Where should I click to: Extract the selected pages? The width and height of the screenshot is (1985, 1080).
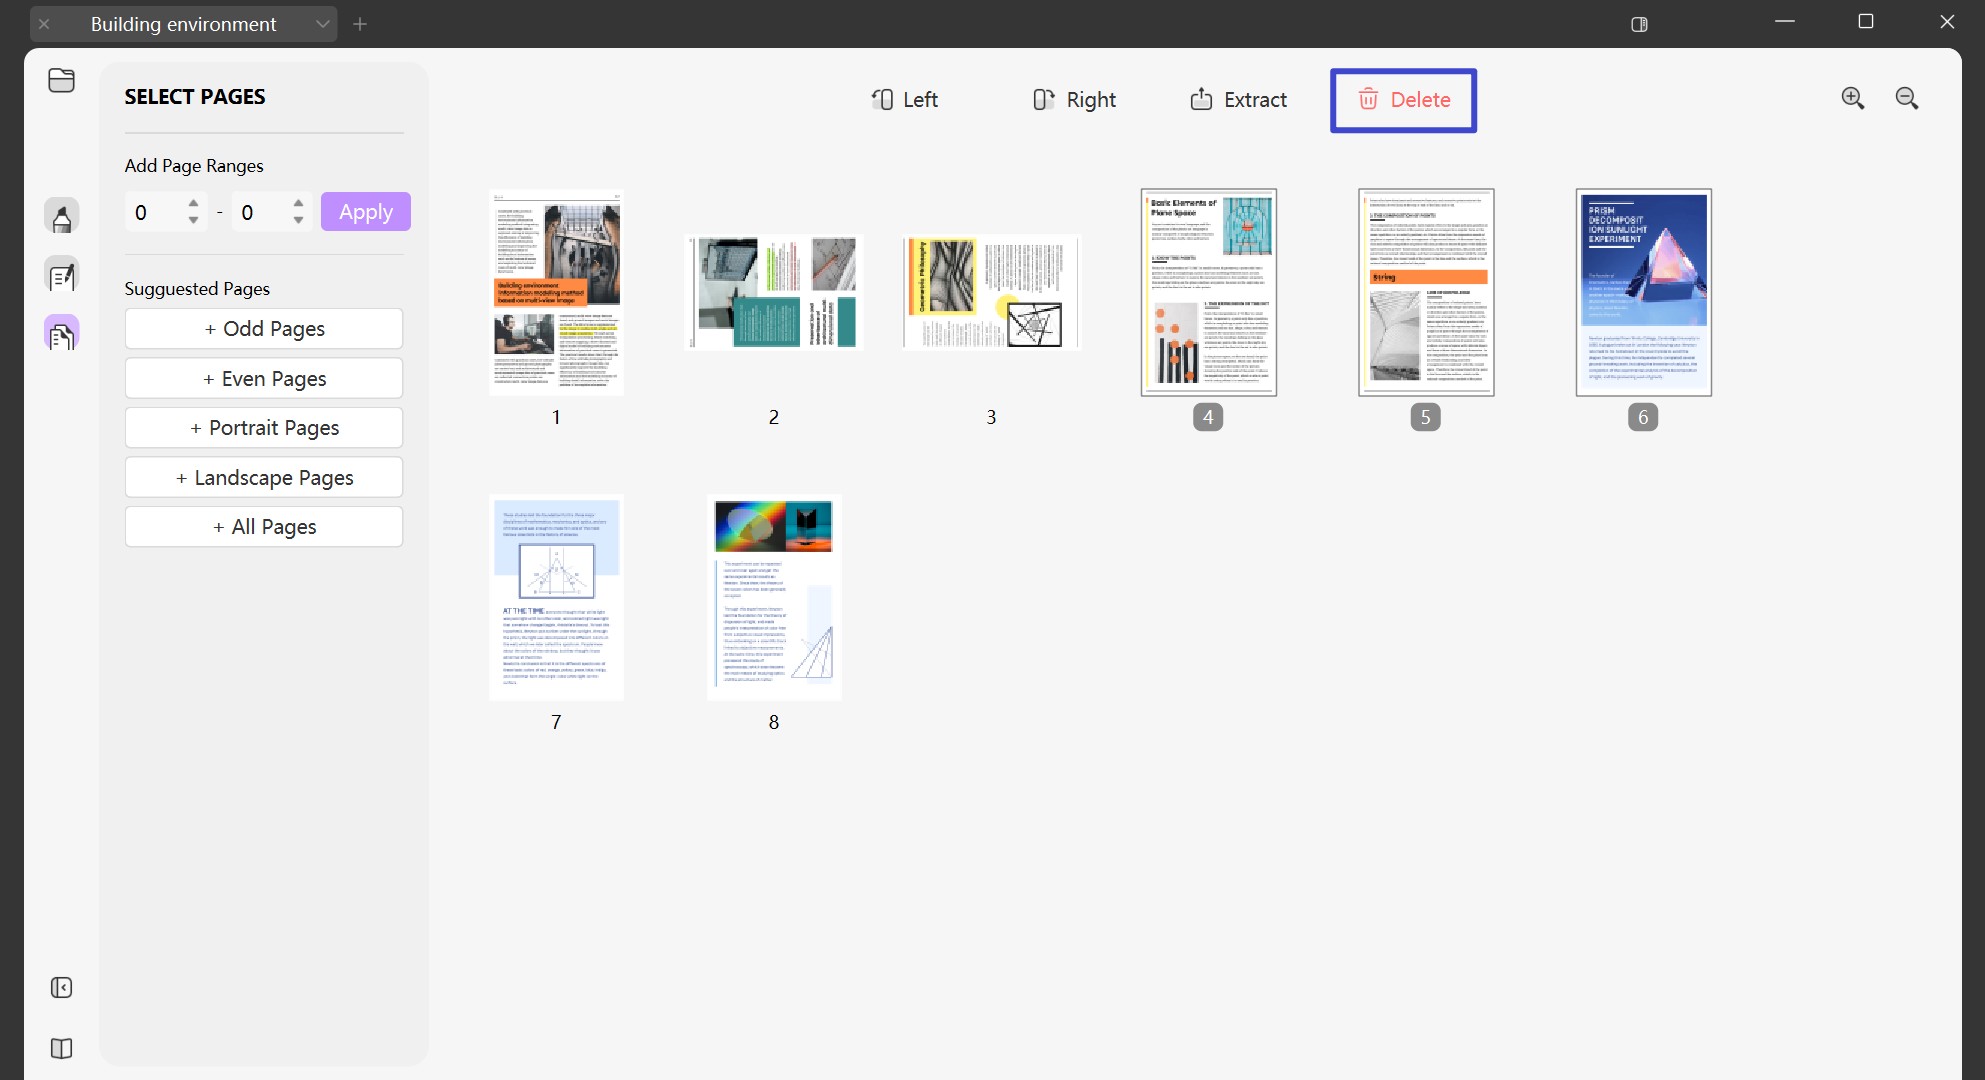click(1238, 100)
